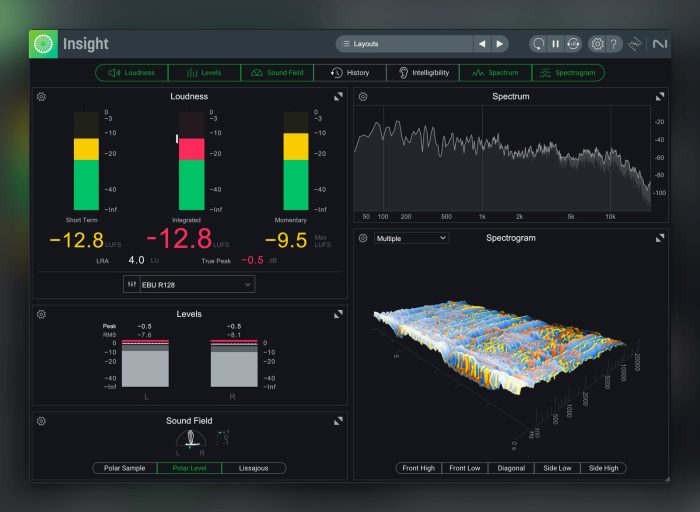Click the correlation meter beside vectorscope
This screenshot has width=700, height=512.
coord(223,437)
